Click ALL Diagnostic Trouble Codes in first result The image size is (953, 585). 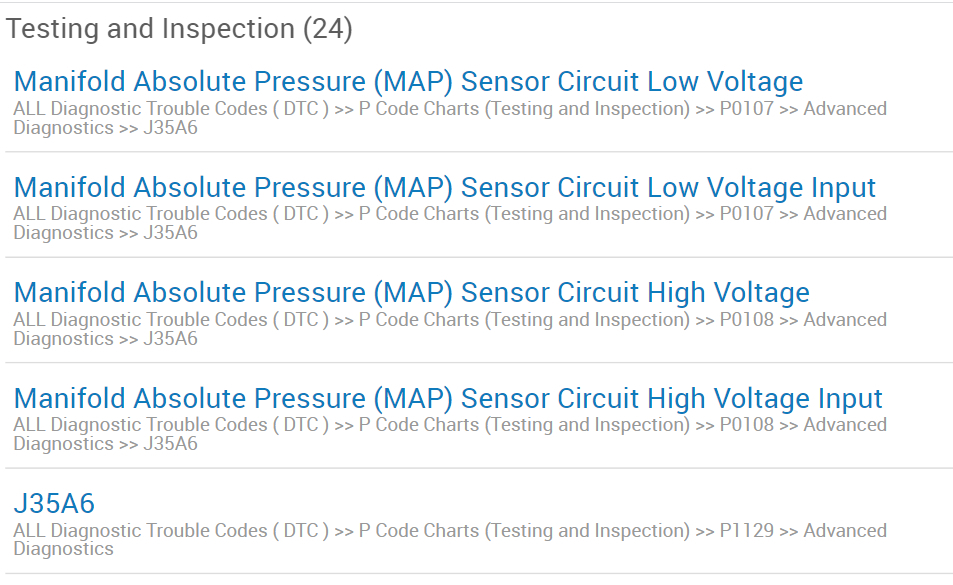(171, 109)
